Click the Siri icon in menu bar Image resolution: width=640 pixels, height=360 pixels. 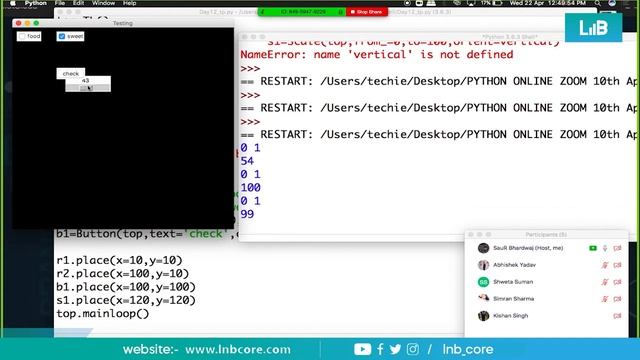(612, 3)
